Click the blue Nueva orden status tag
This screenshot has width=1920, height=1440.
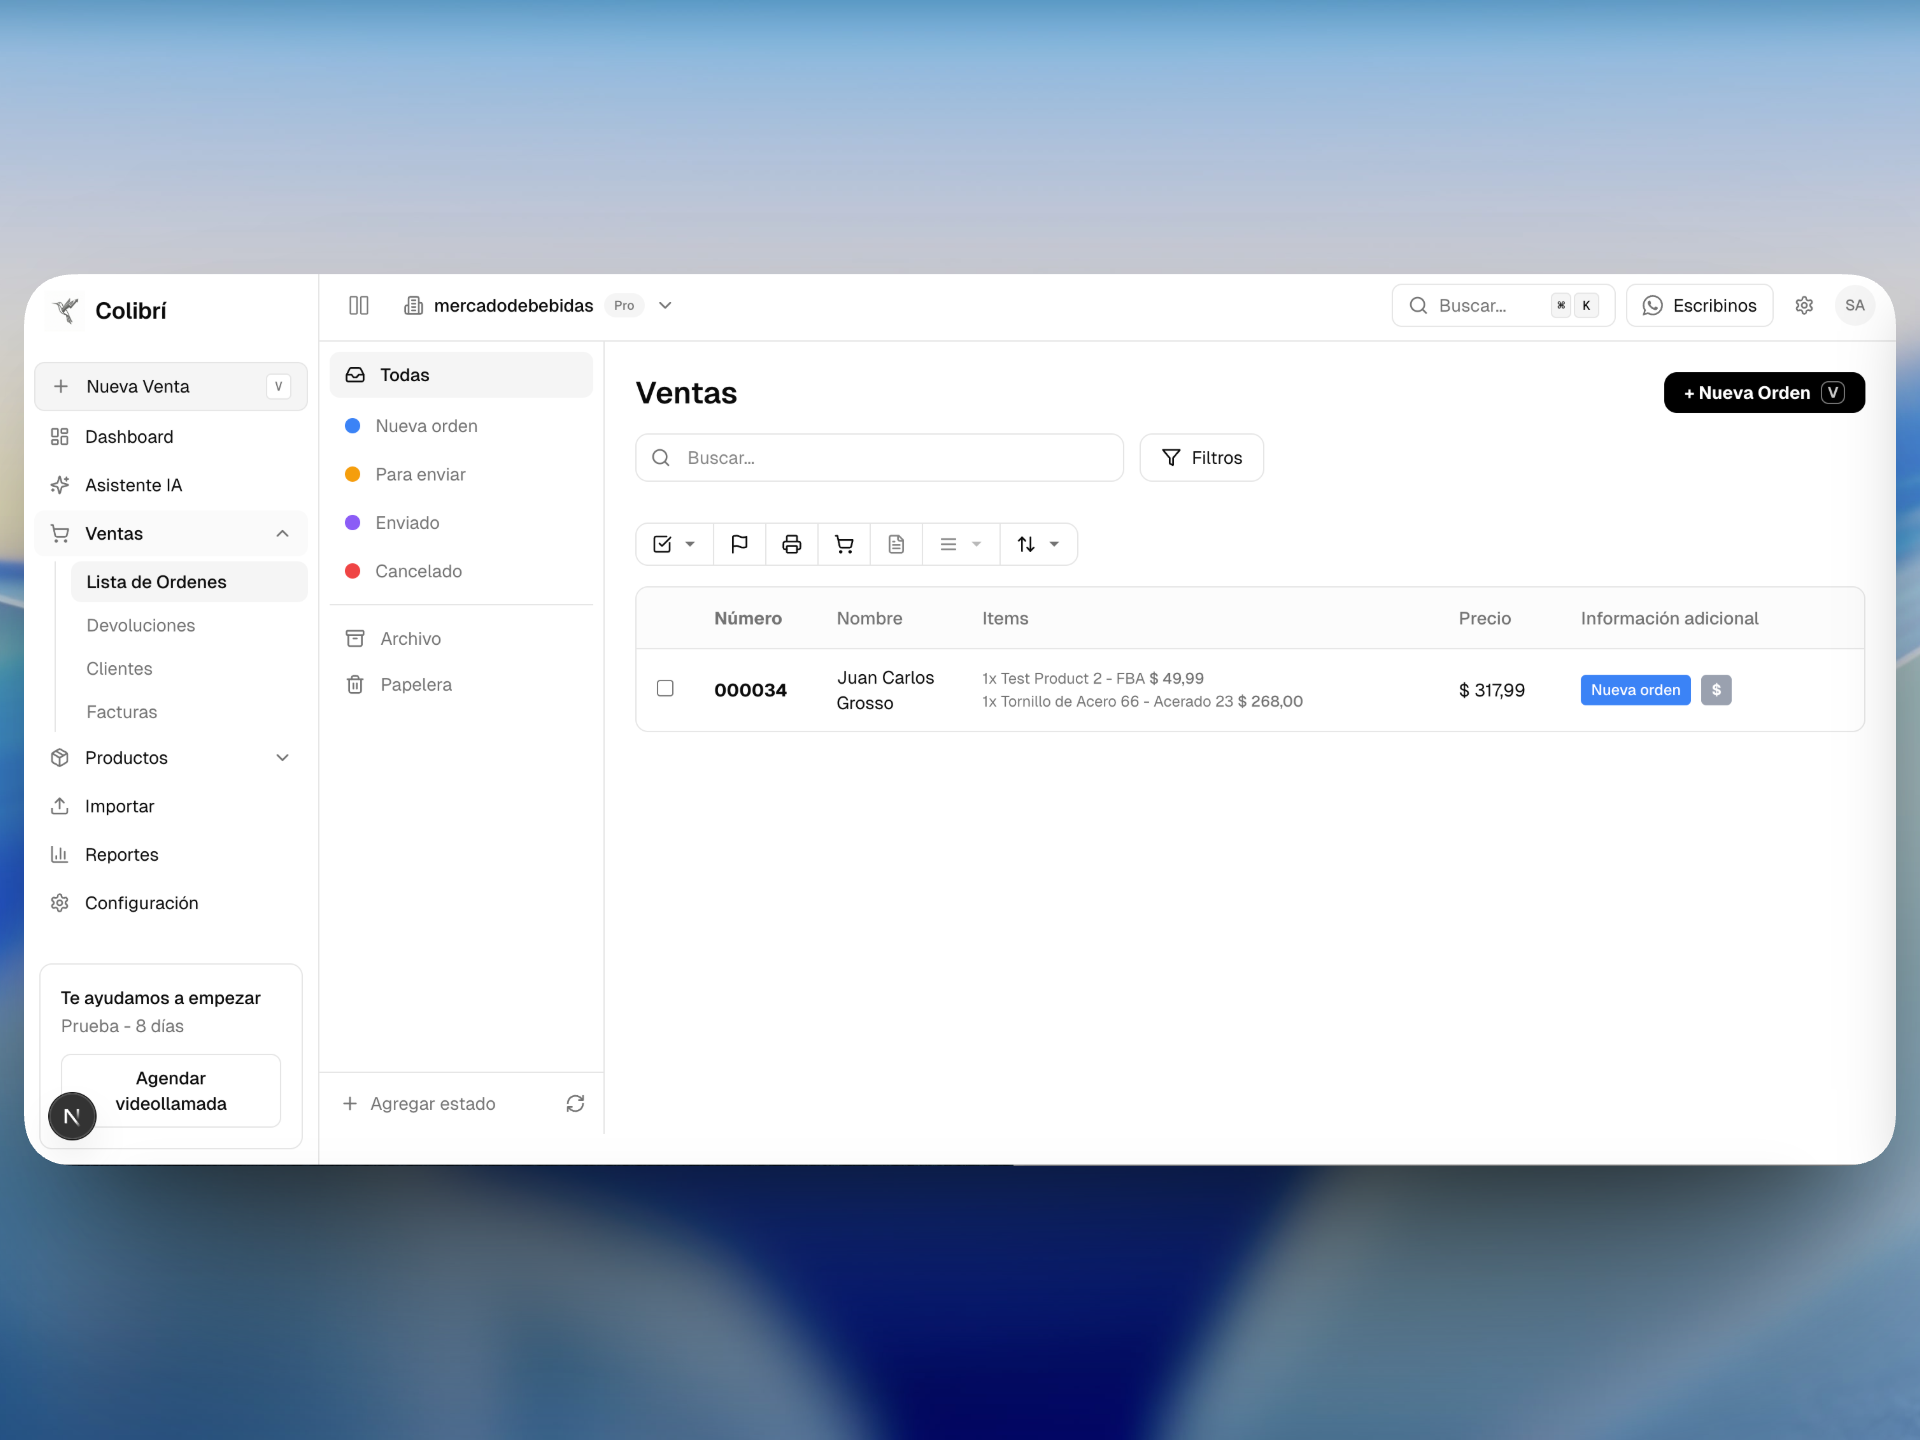pyautogui.click(x=1634, y=690)
